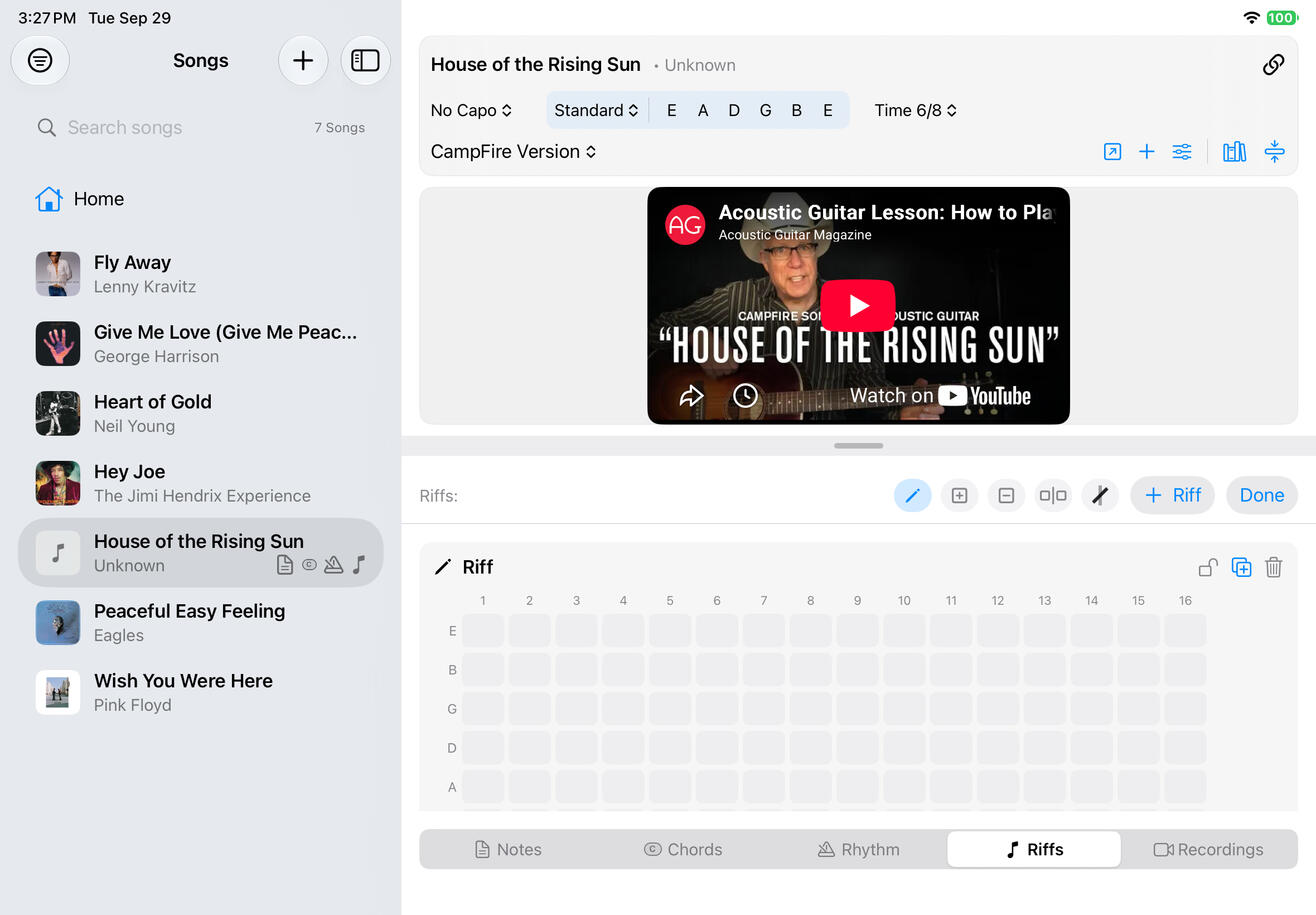Click column 16 cell on the B string

tap(1185, 670)
